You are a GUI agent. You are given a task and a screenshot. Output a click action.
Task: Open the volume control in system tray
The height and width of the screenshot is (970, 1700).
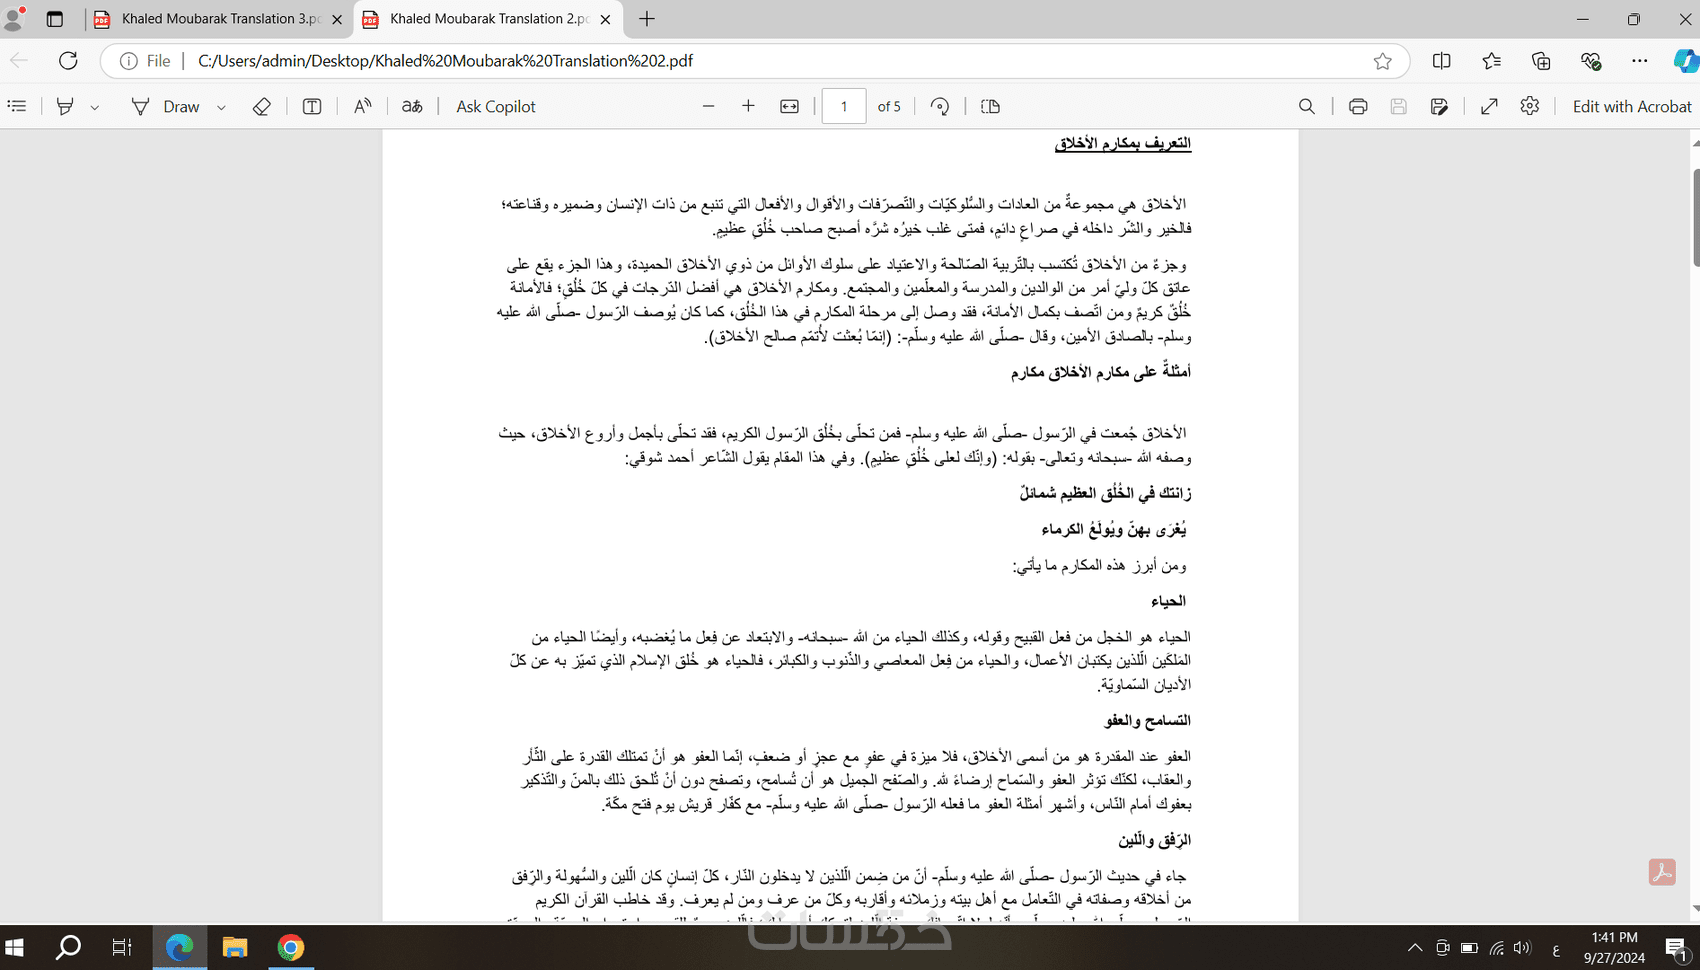coord(1523,947)
